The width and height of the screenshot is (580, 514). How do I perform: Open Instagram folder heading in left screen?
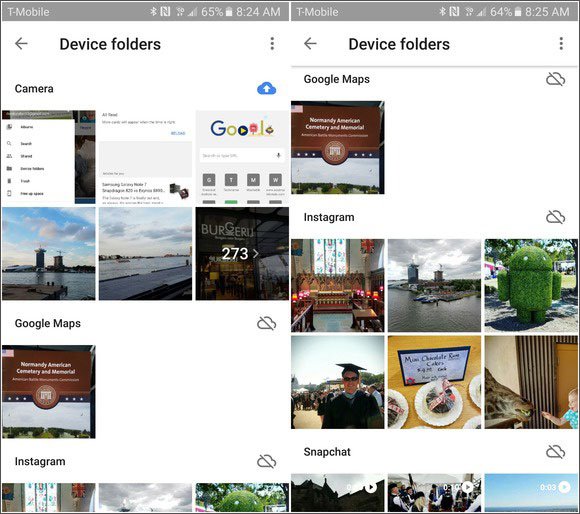(40, 461)
